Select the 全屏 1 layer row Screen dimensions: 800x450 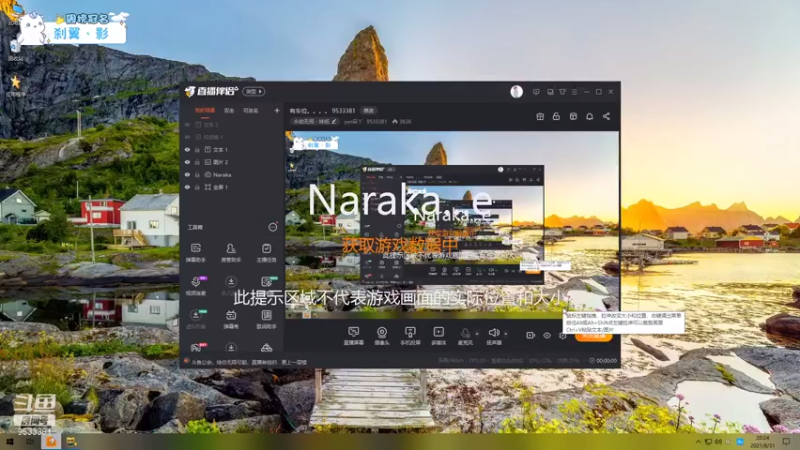point(232,187)
